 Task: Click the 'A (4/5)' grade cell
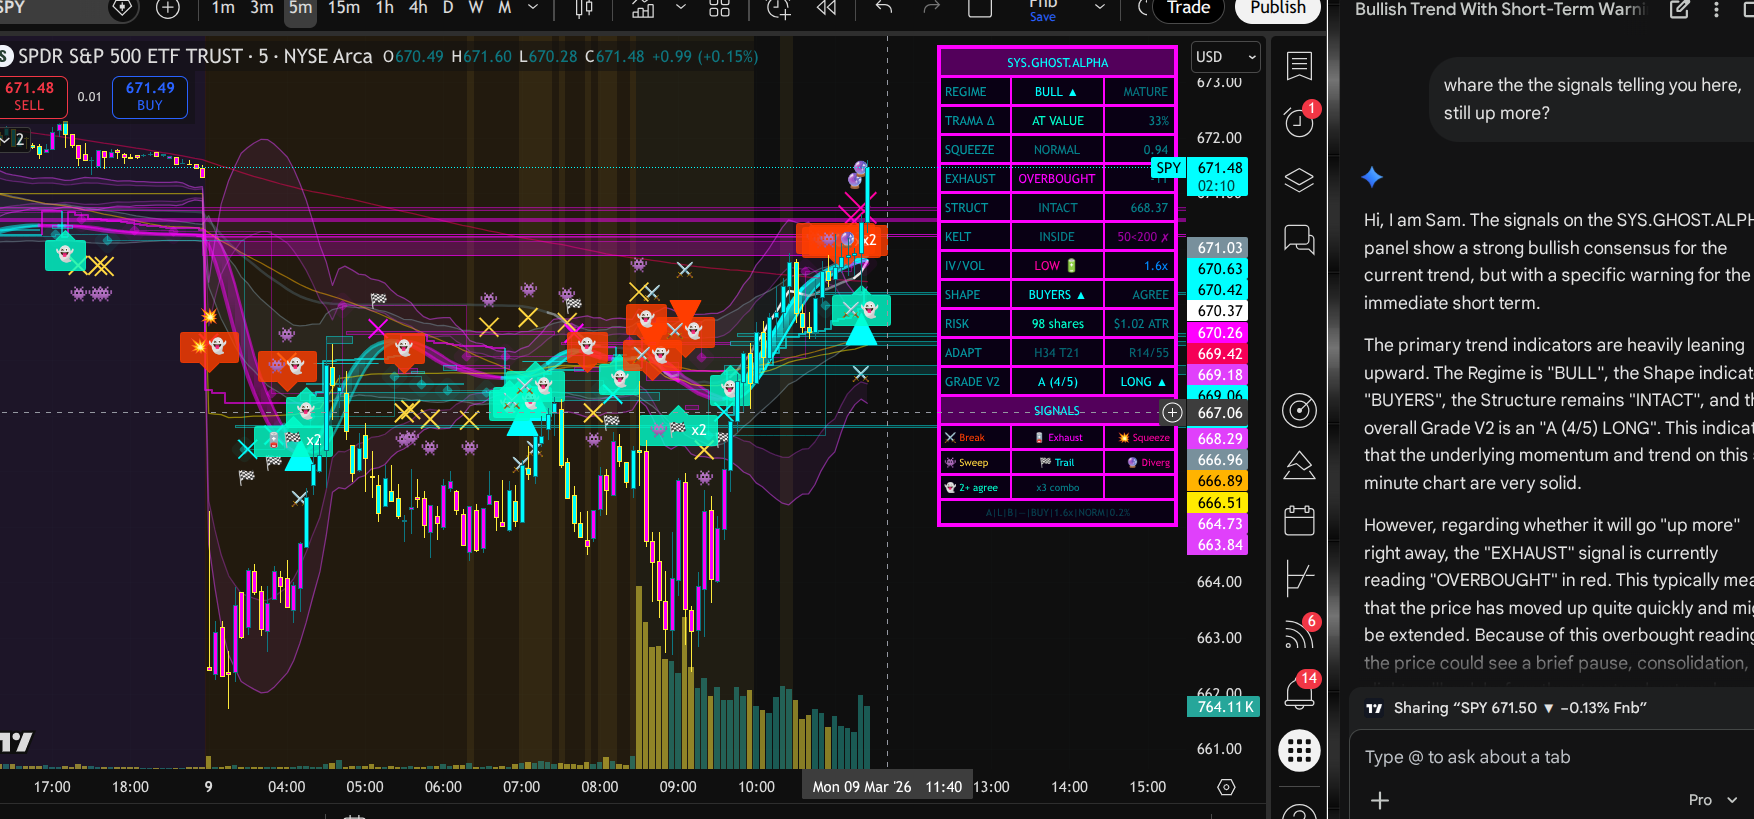pos(1057,382)
